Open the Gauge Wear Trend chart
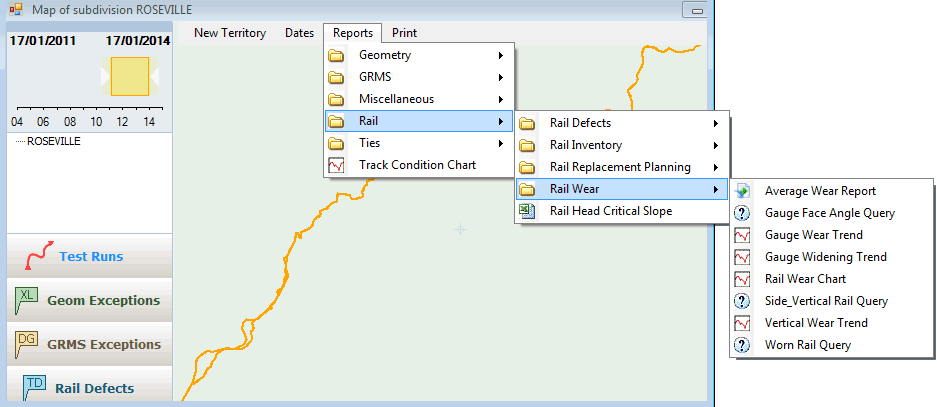Image resolution: width=937 pixels, height=407 pixels. click(x=813, y=235)
